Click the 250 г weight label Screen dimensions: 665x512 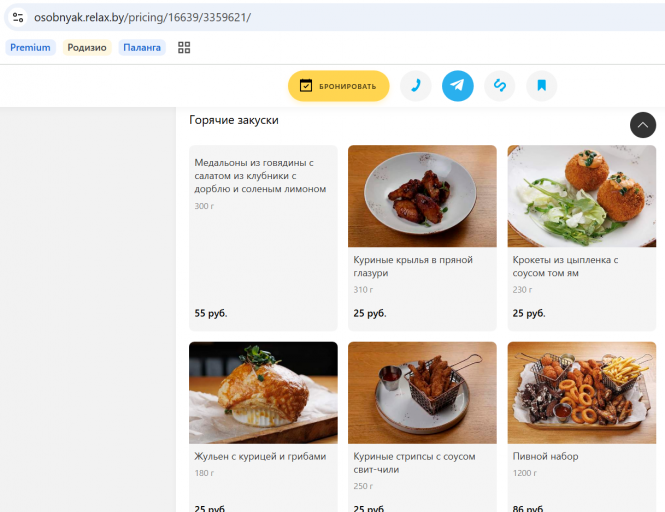[x=363, y=486]
